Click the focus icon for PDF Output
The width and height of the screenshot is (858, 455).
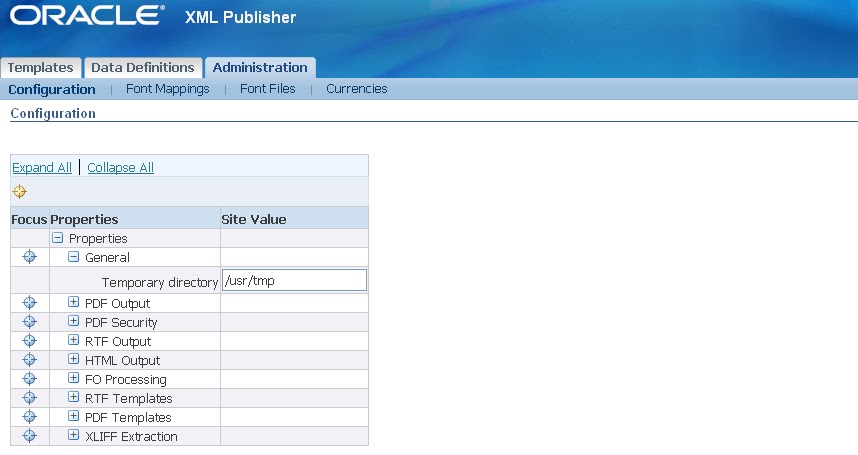(30, 302)
